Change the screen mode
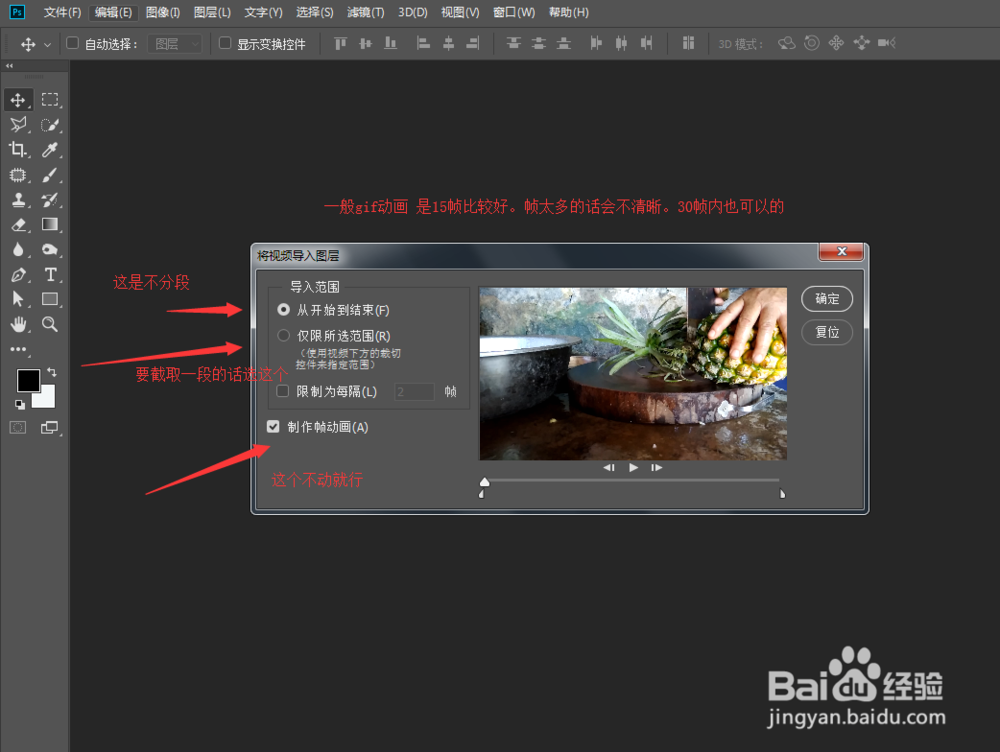 tap(50, 427)
